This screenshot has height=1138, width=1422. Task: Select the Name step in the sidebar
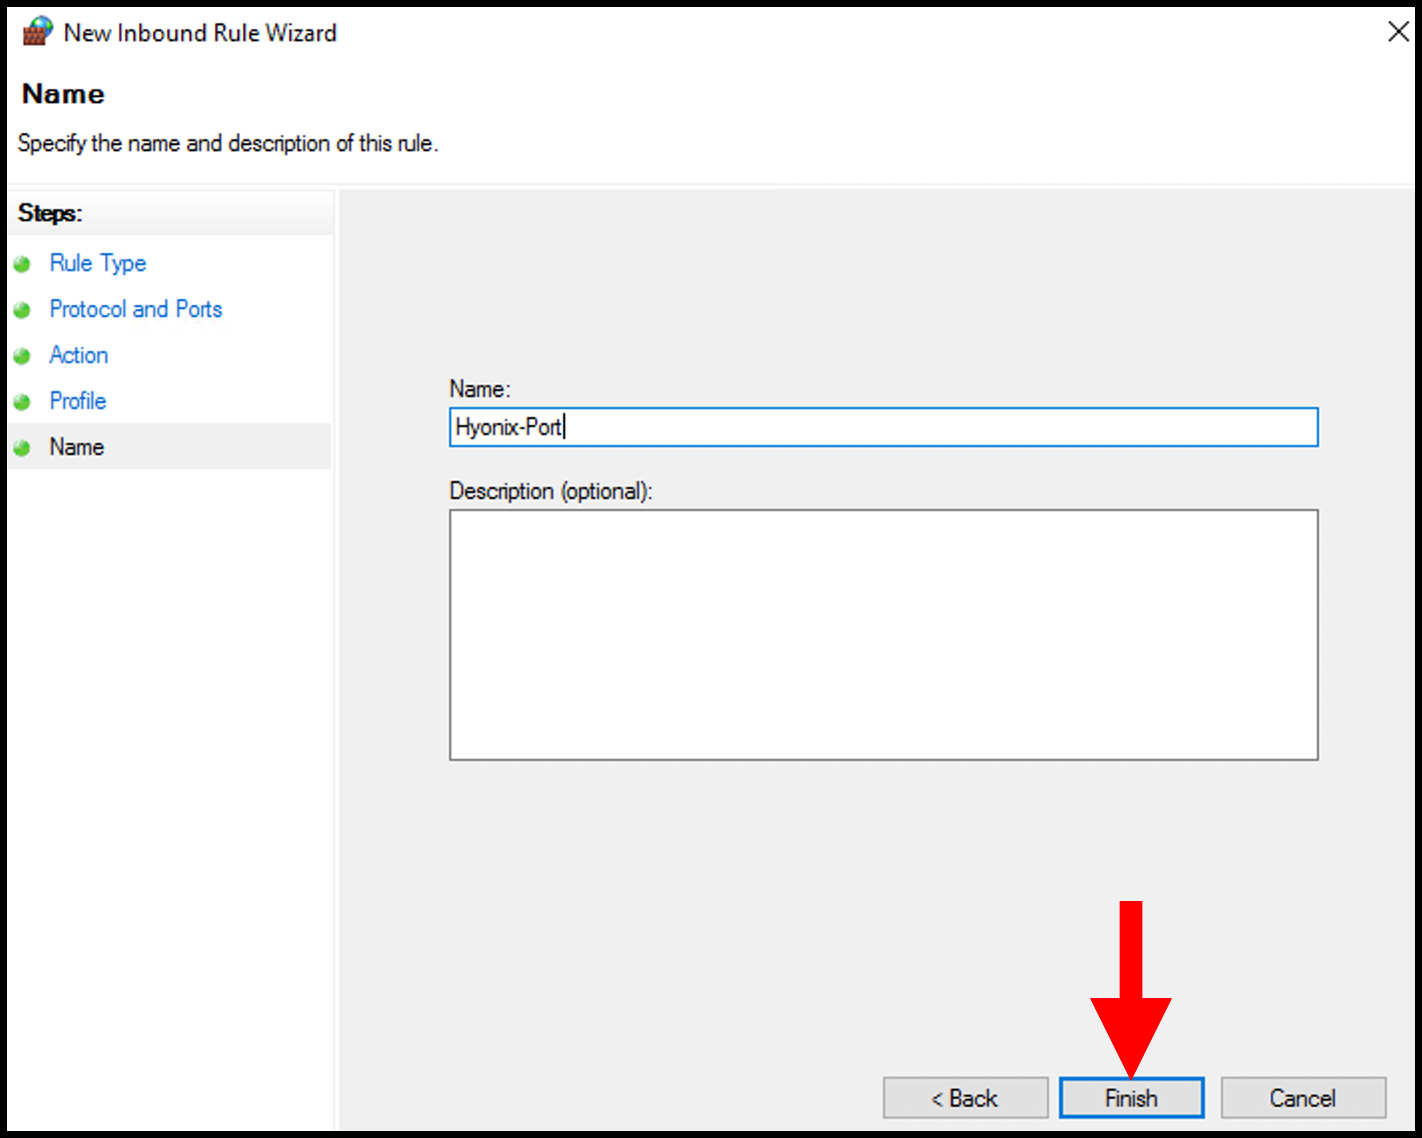point(76,447)
